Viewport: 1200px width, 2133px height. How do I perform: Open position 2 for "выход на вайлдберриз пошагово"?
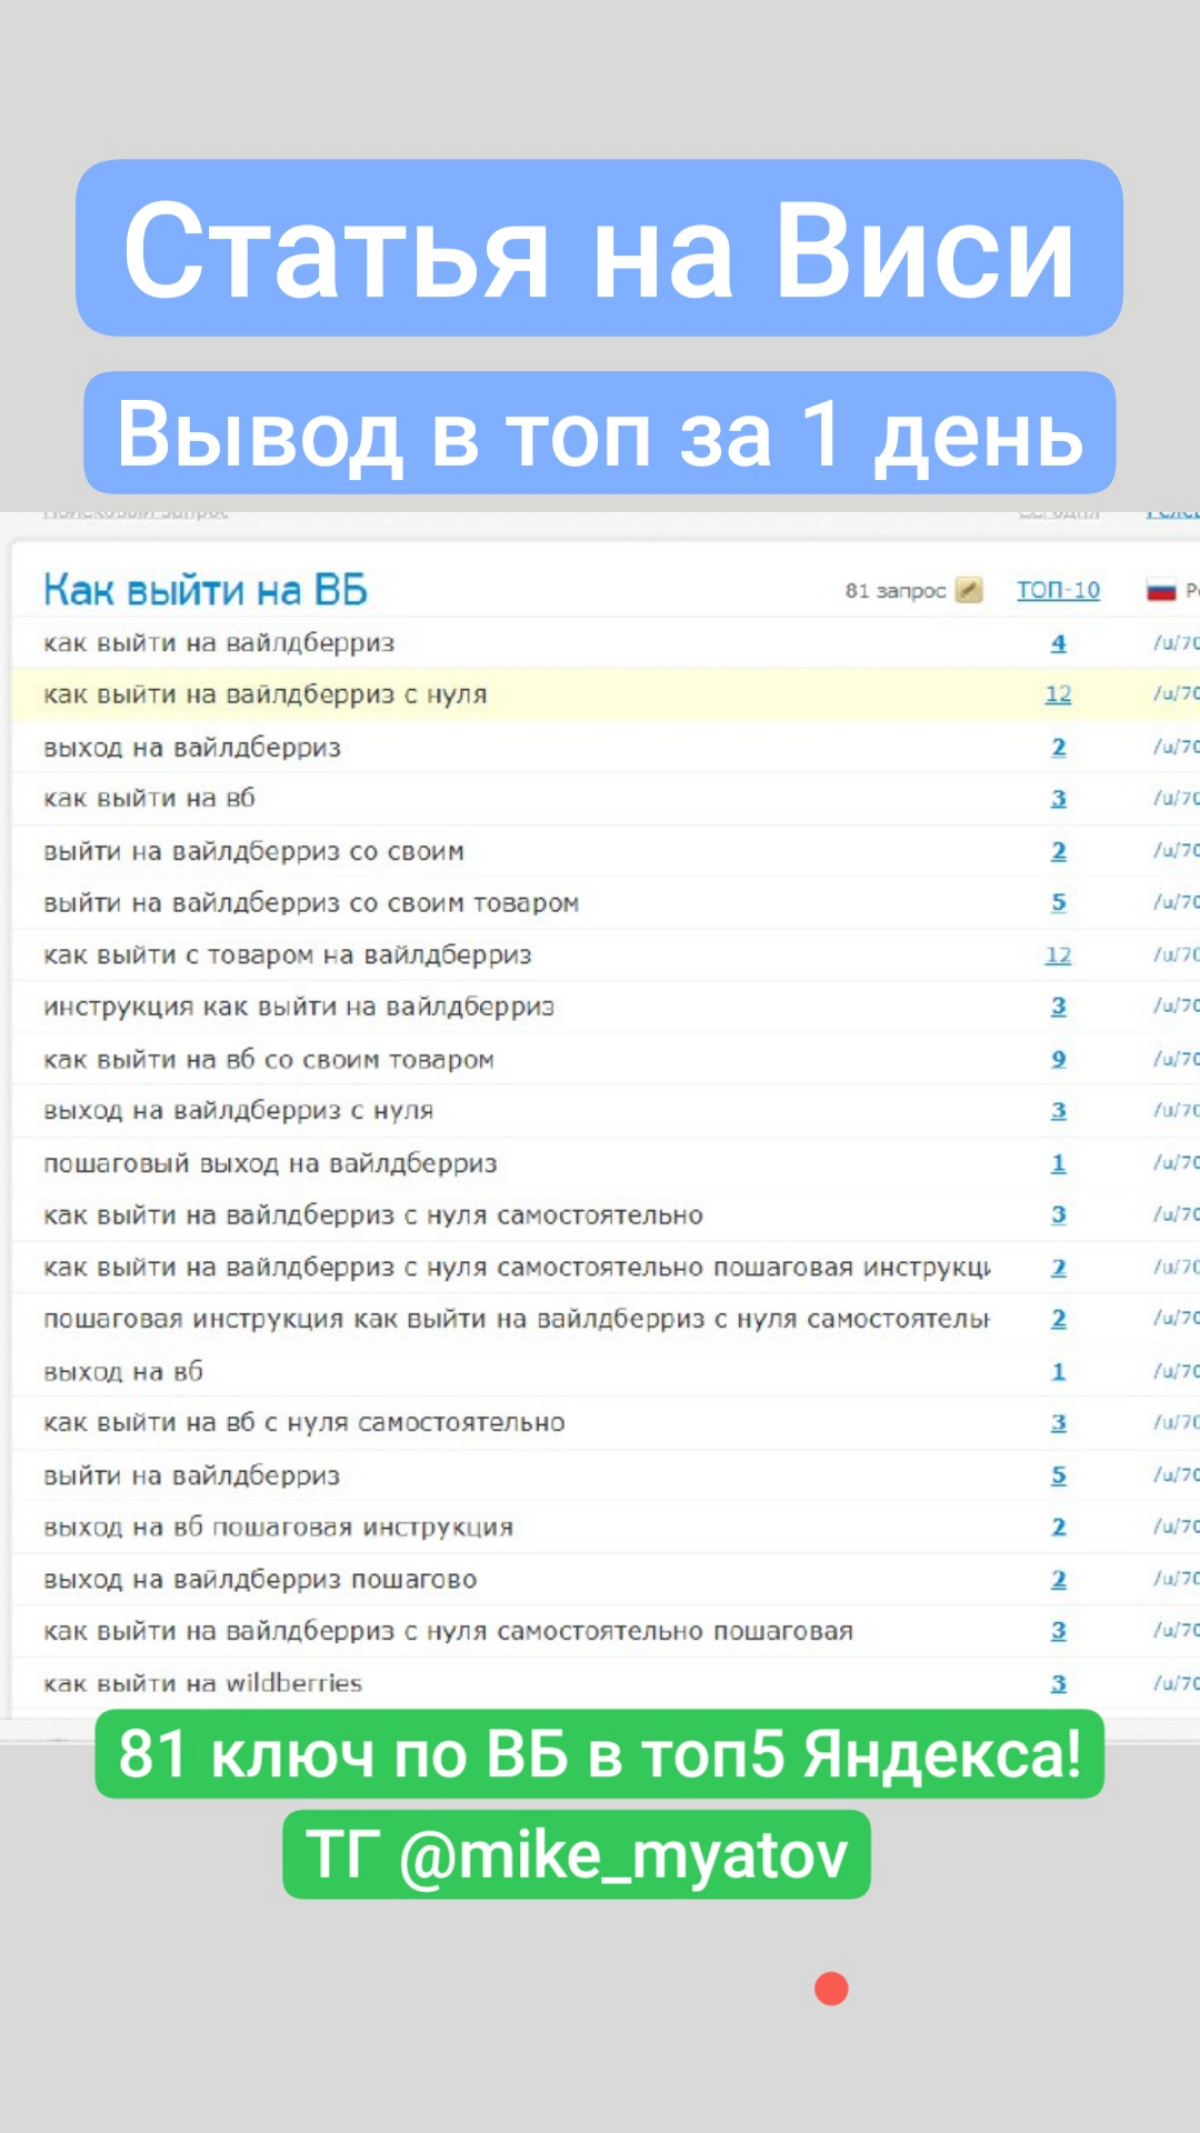1058,1579
